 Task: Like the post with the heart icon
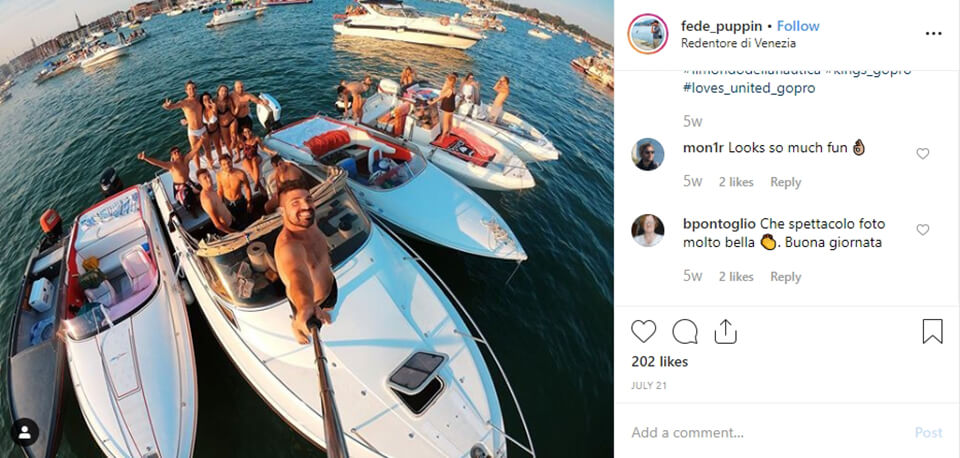tap(644, 332)
